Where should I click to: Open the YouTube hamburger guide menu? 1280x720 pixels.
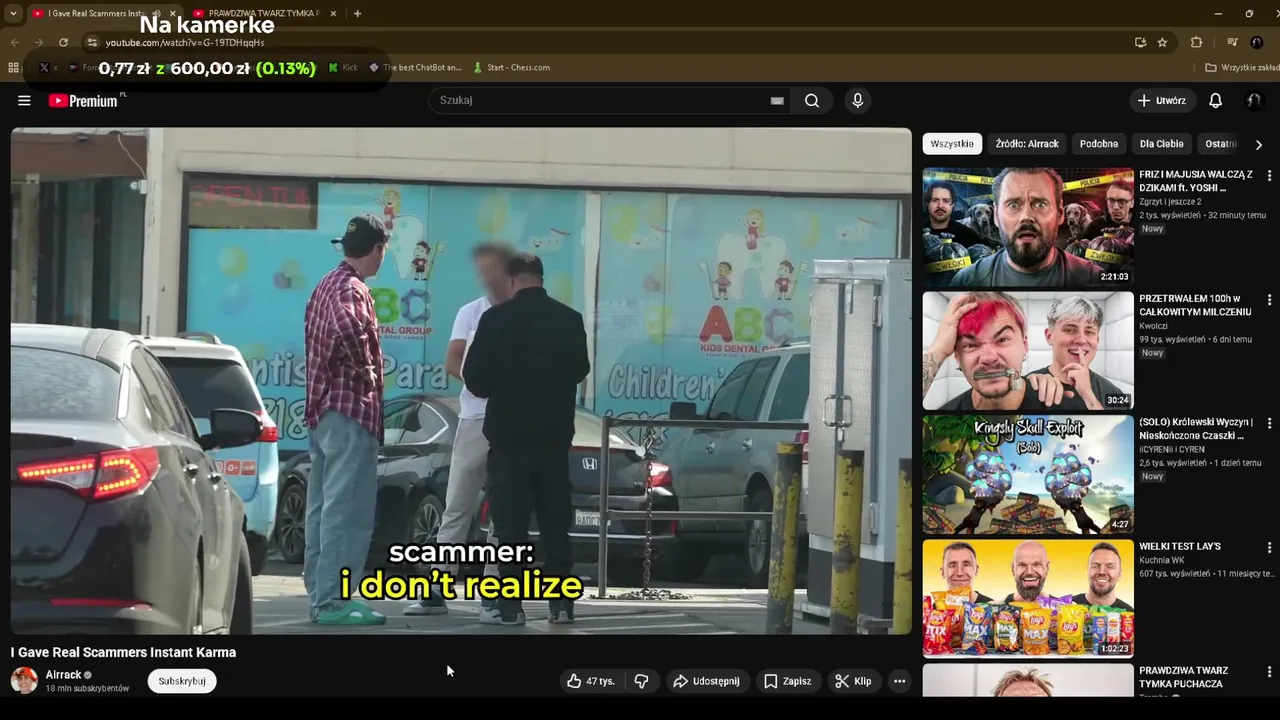click(24, 100)
